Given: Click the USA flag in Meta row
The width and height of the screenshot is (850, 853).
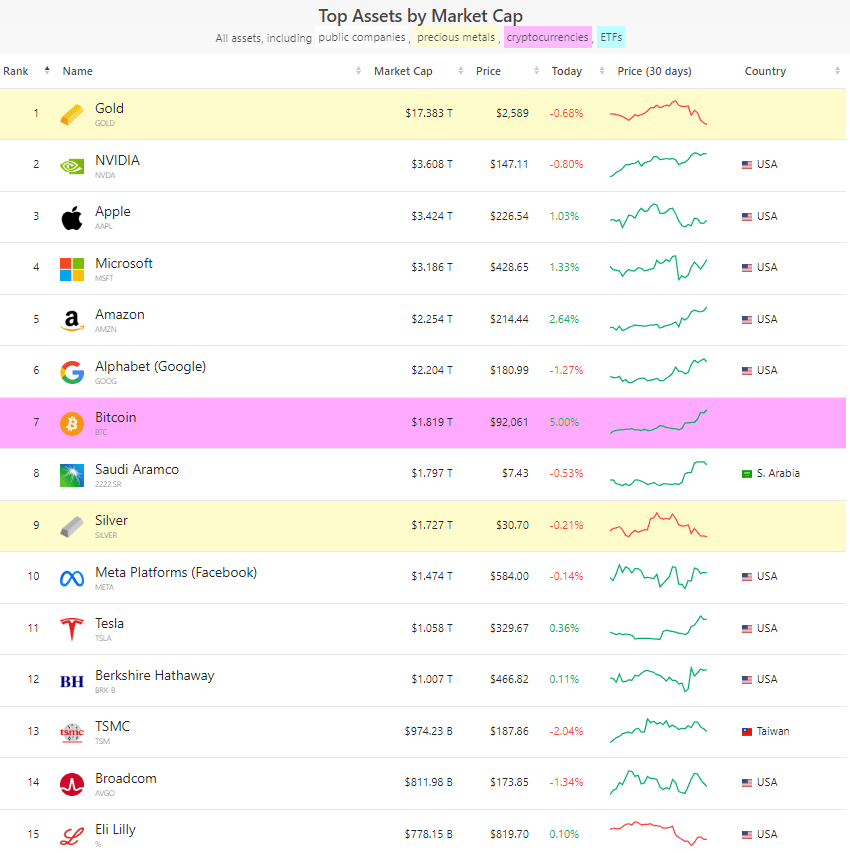Looking at the screenshot, I should (x=747, y=577).
